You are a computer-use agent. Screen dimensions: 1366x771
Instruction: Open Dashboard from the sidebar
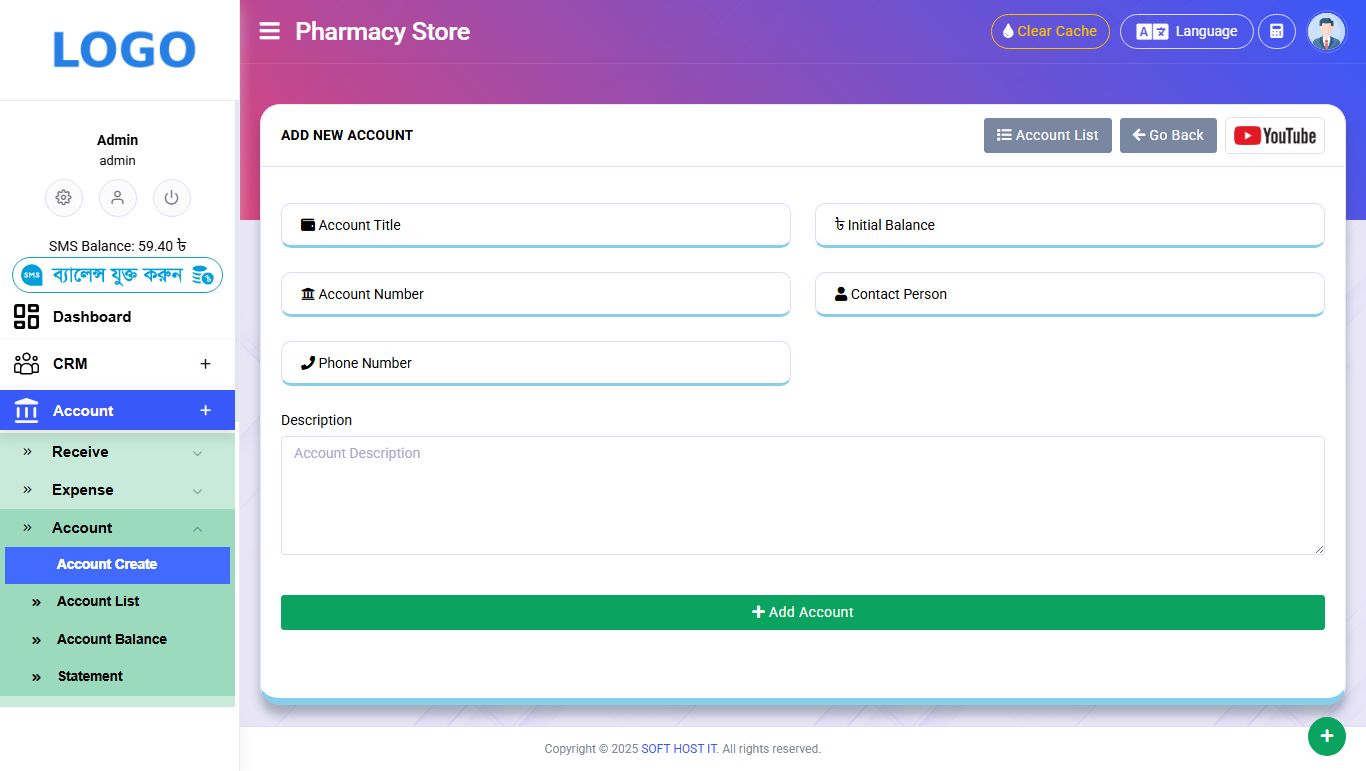point(92,317)
